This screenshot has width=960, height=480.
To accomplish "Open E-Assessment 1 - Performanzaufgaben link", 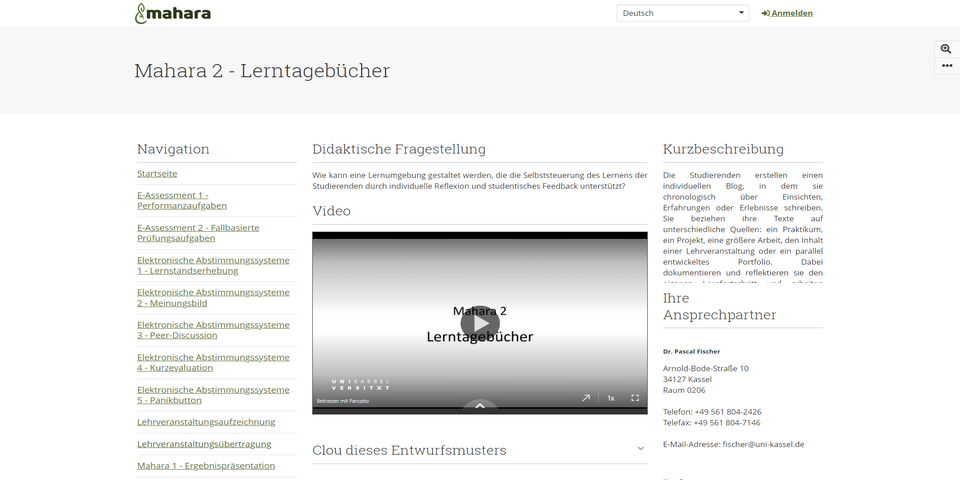I will (182, 200).
